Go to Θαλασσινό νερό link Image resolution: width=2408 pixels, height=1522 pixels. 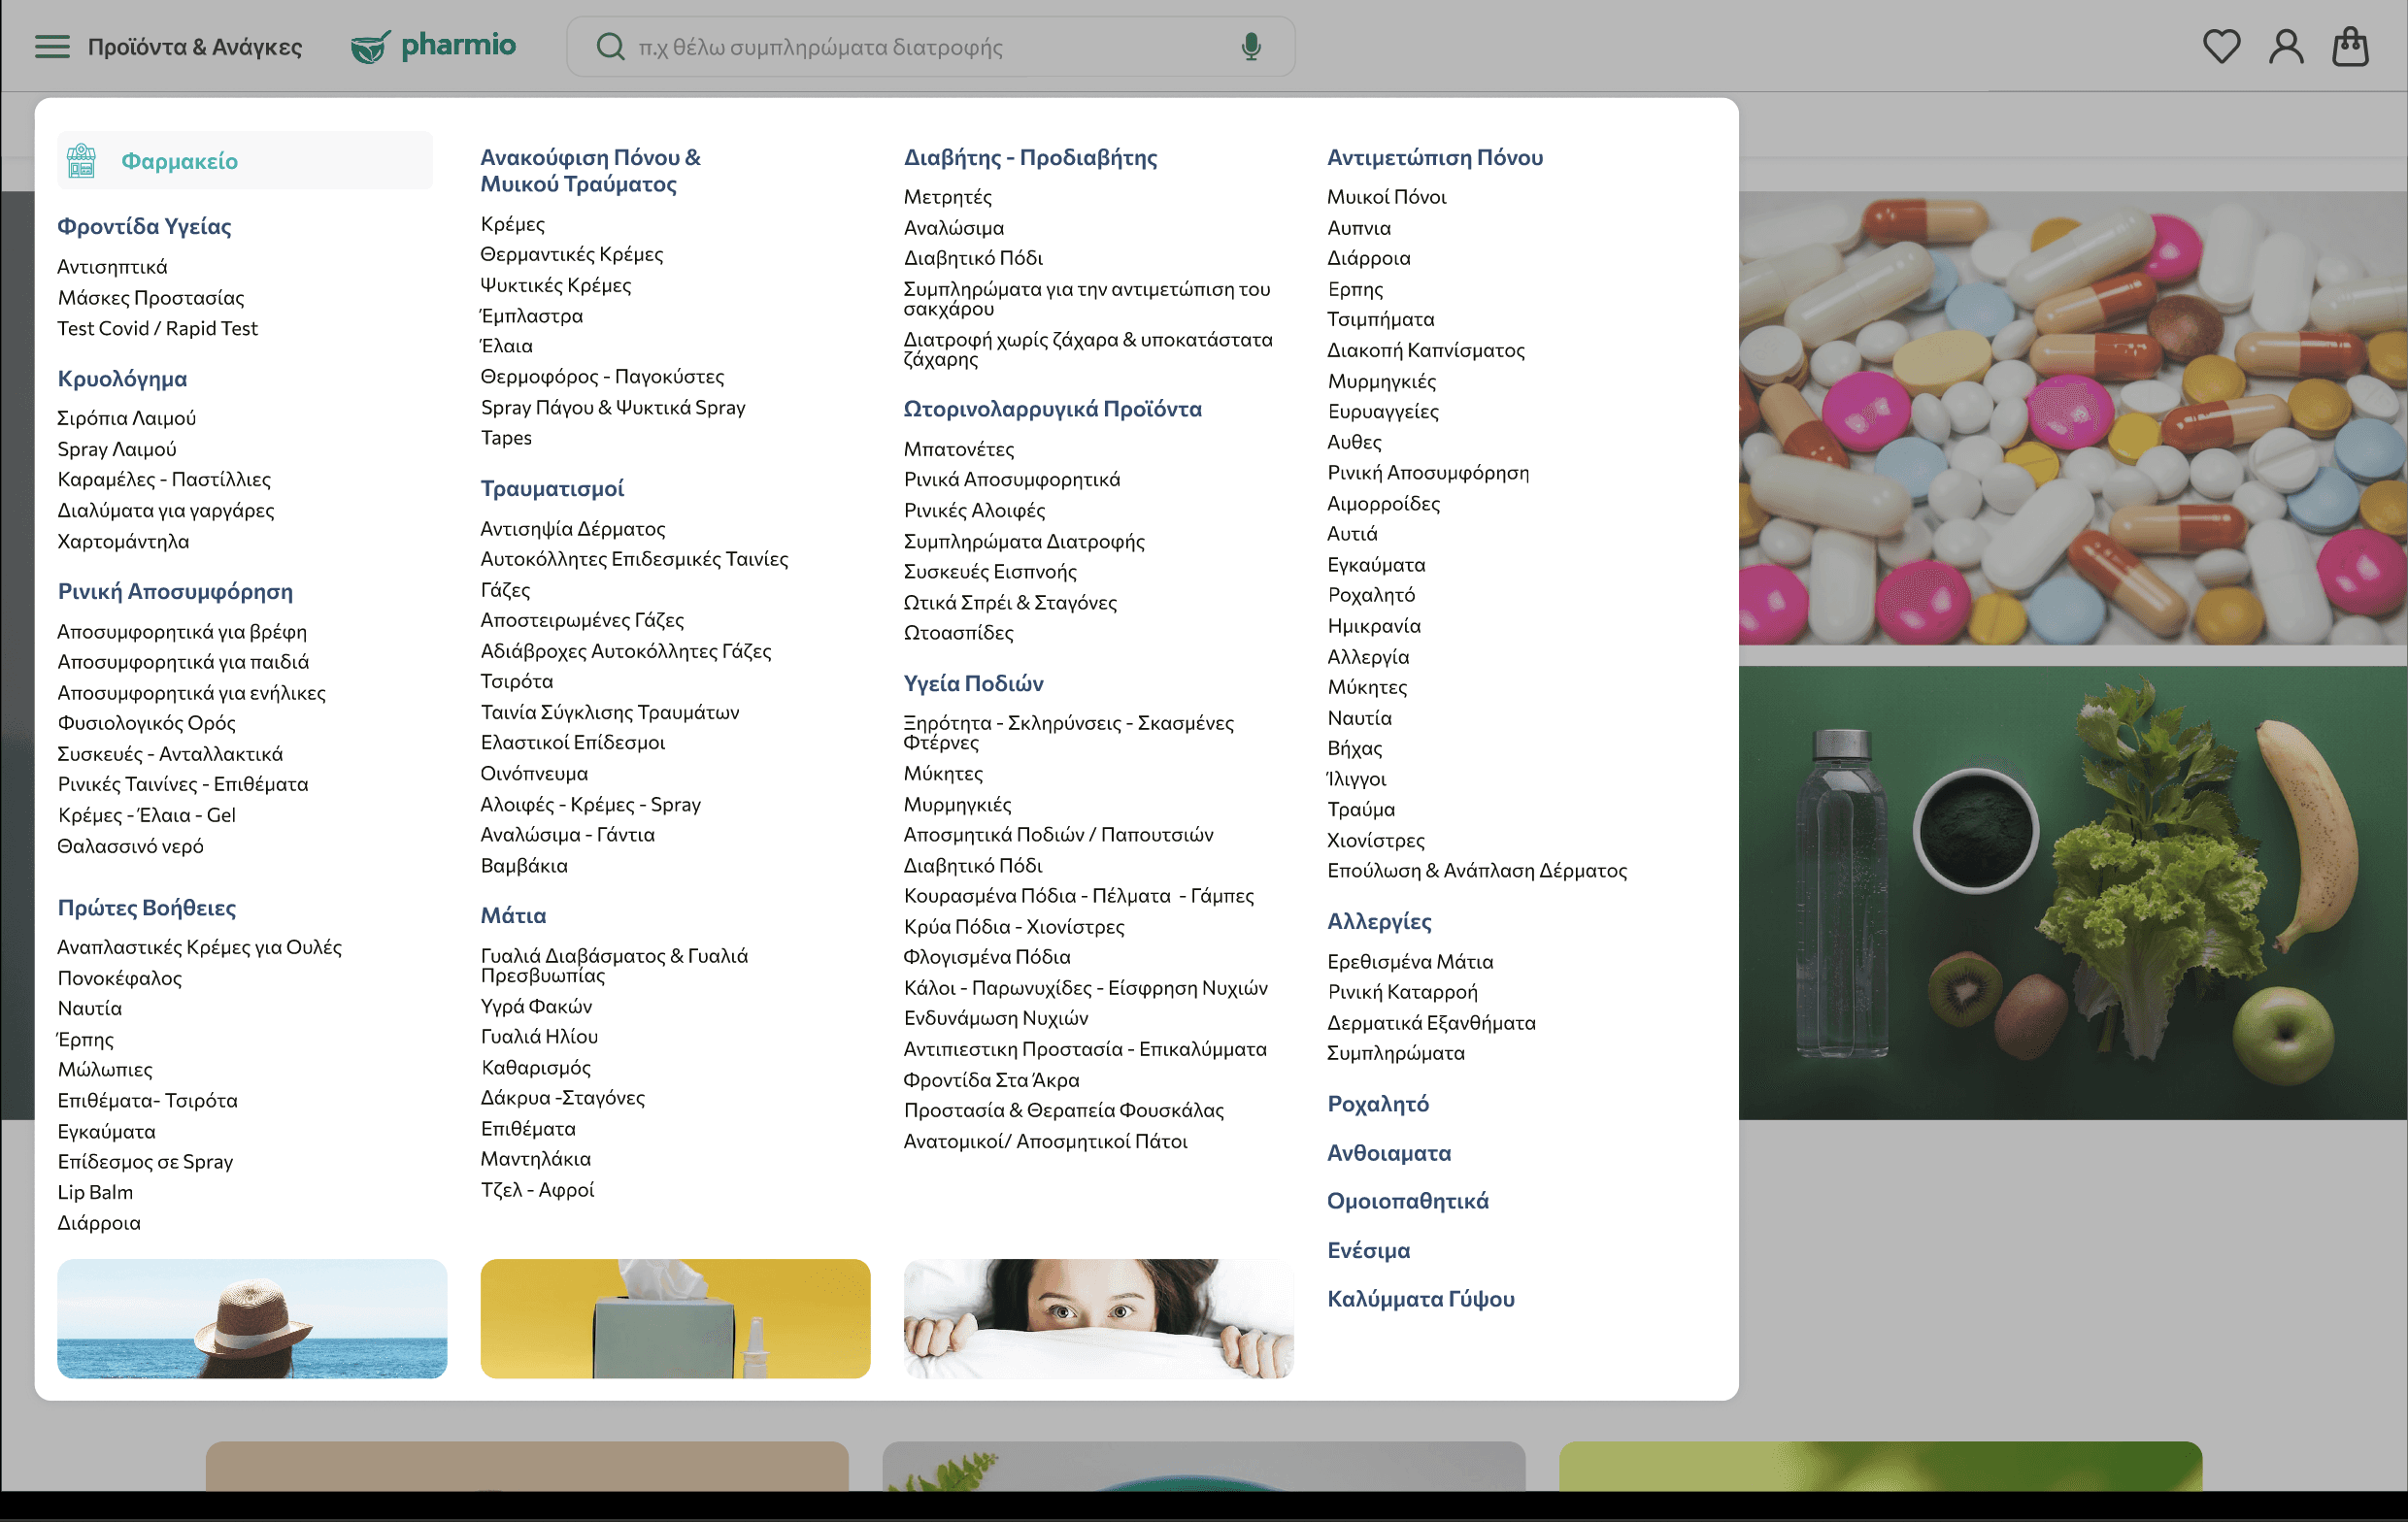pos(130,846)
